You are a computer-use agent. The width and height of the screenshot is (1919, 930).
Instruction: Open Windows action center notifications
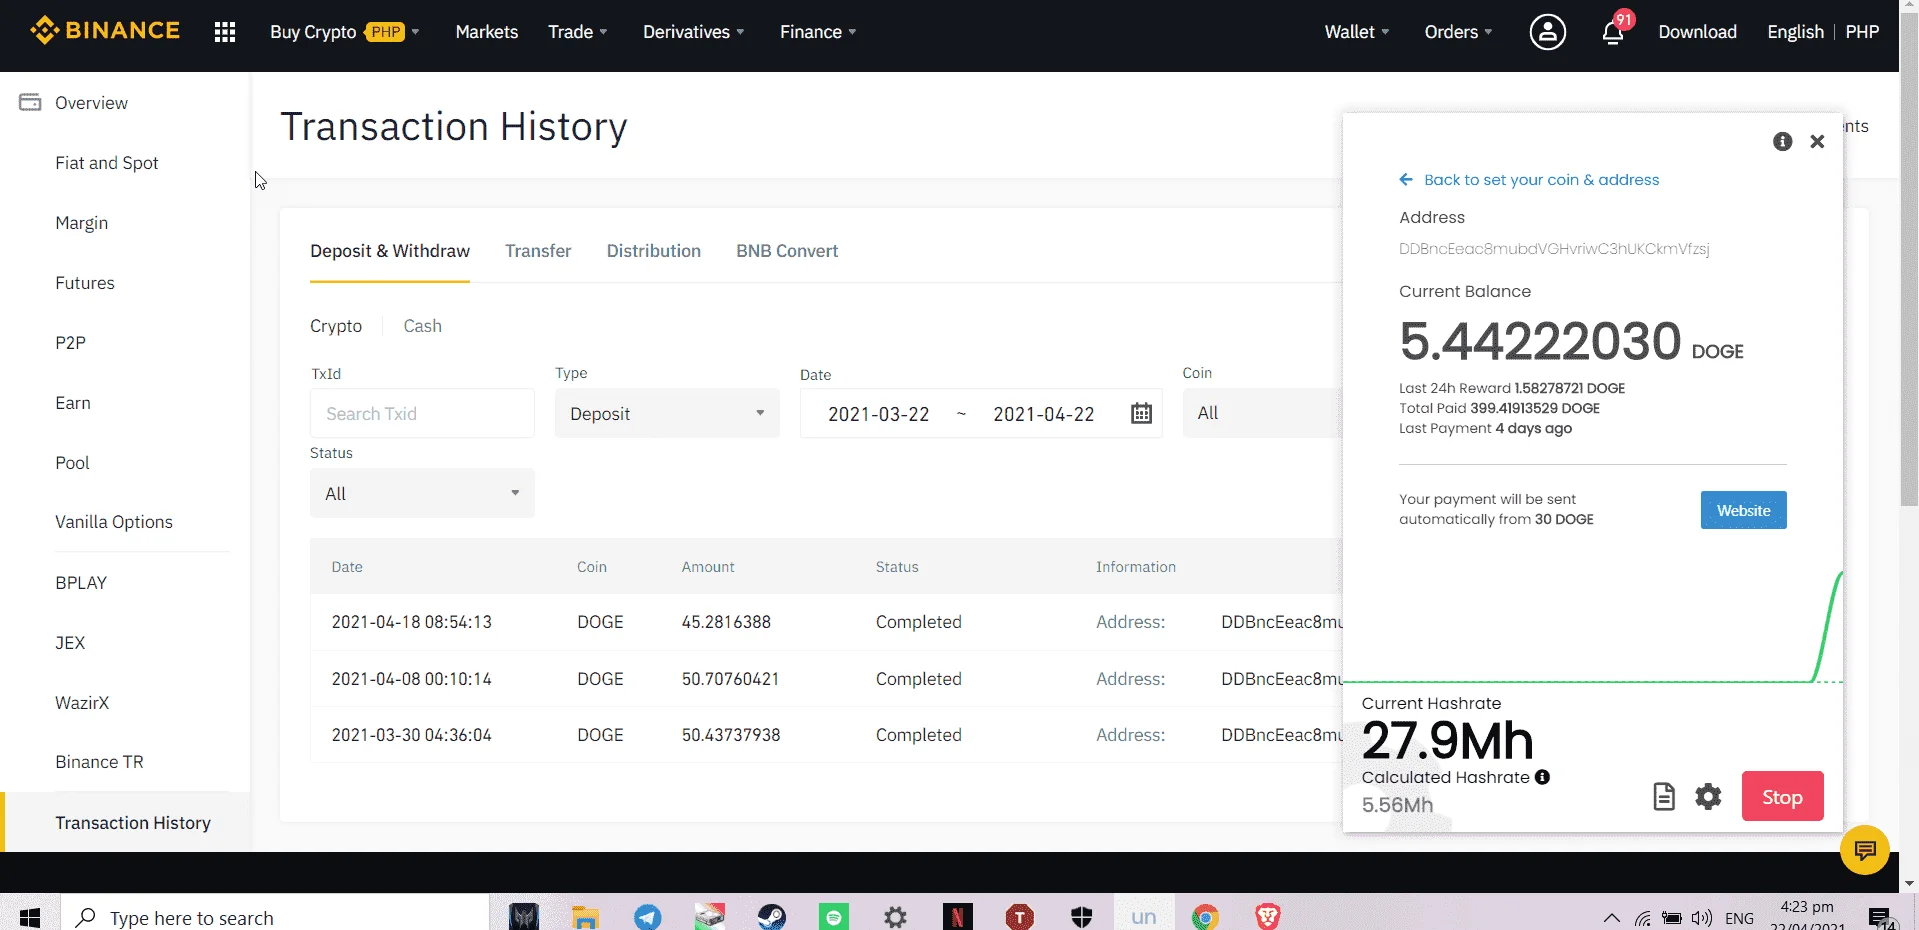pyautogui.click(x=1879, y=917)
